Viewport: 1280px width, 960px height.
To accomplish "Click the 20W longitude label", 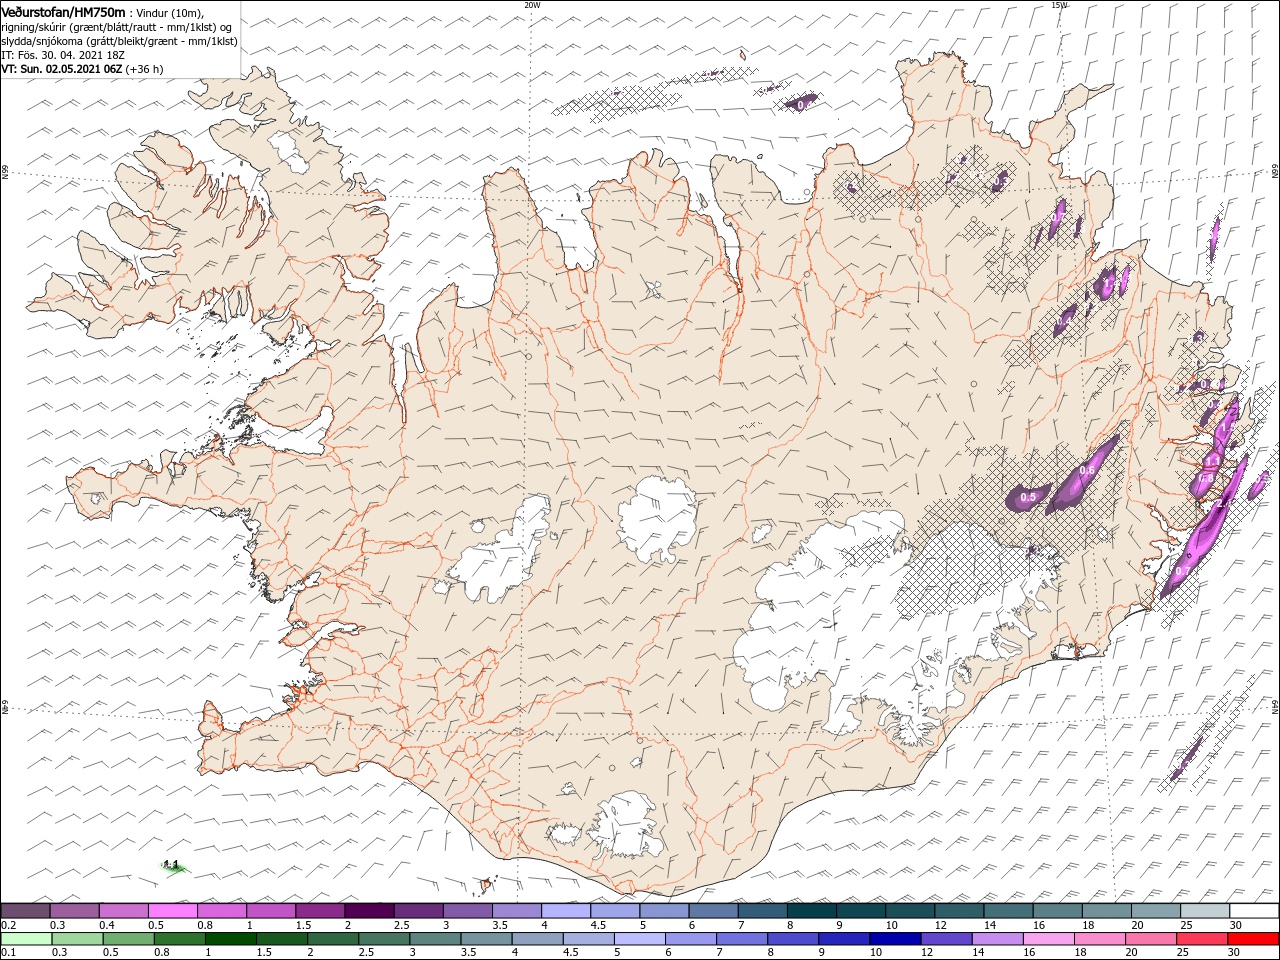I will tap(532, 5).
